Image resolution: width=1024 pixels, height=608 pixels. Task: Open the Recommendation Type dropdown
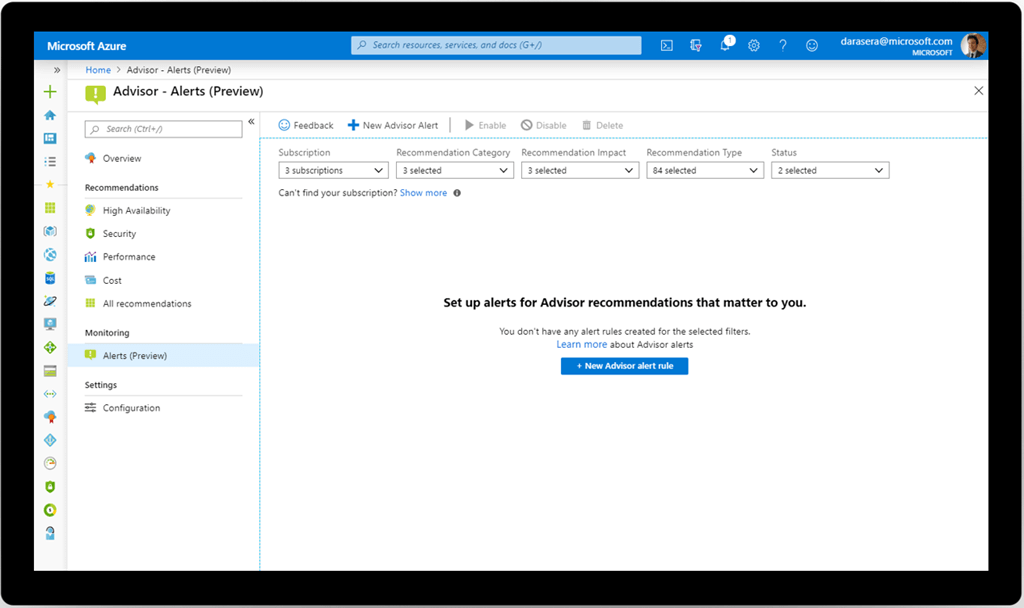(705, 170)
